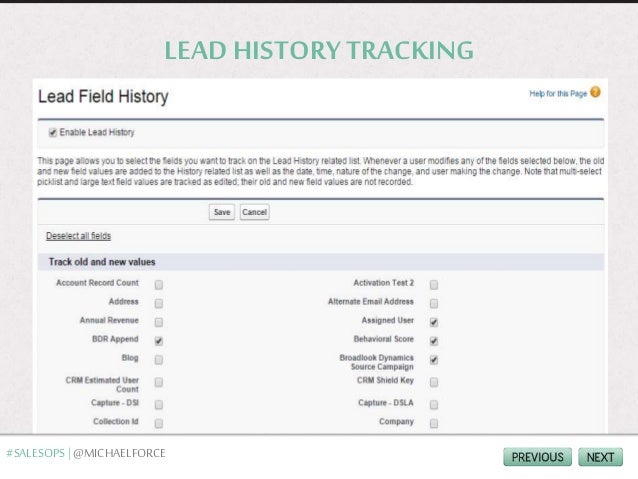Select the Blog field checkbox
This screenshot has width=638, height=479.
tap(159, 360)
